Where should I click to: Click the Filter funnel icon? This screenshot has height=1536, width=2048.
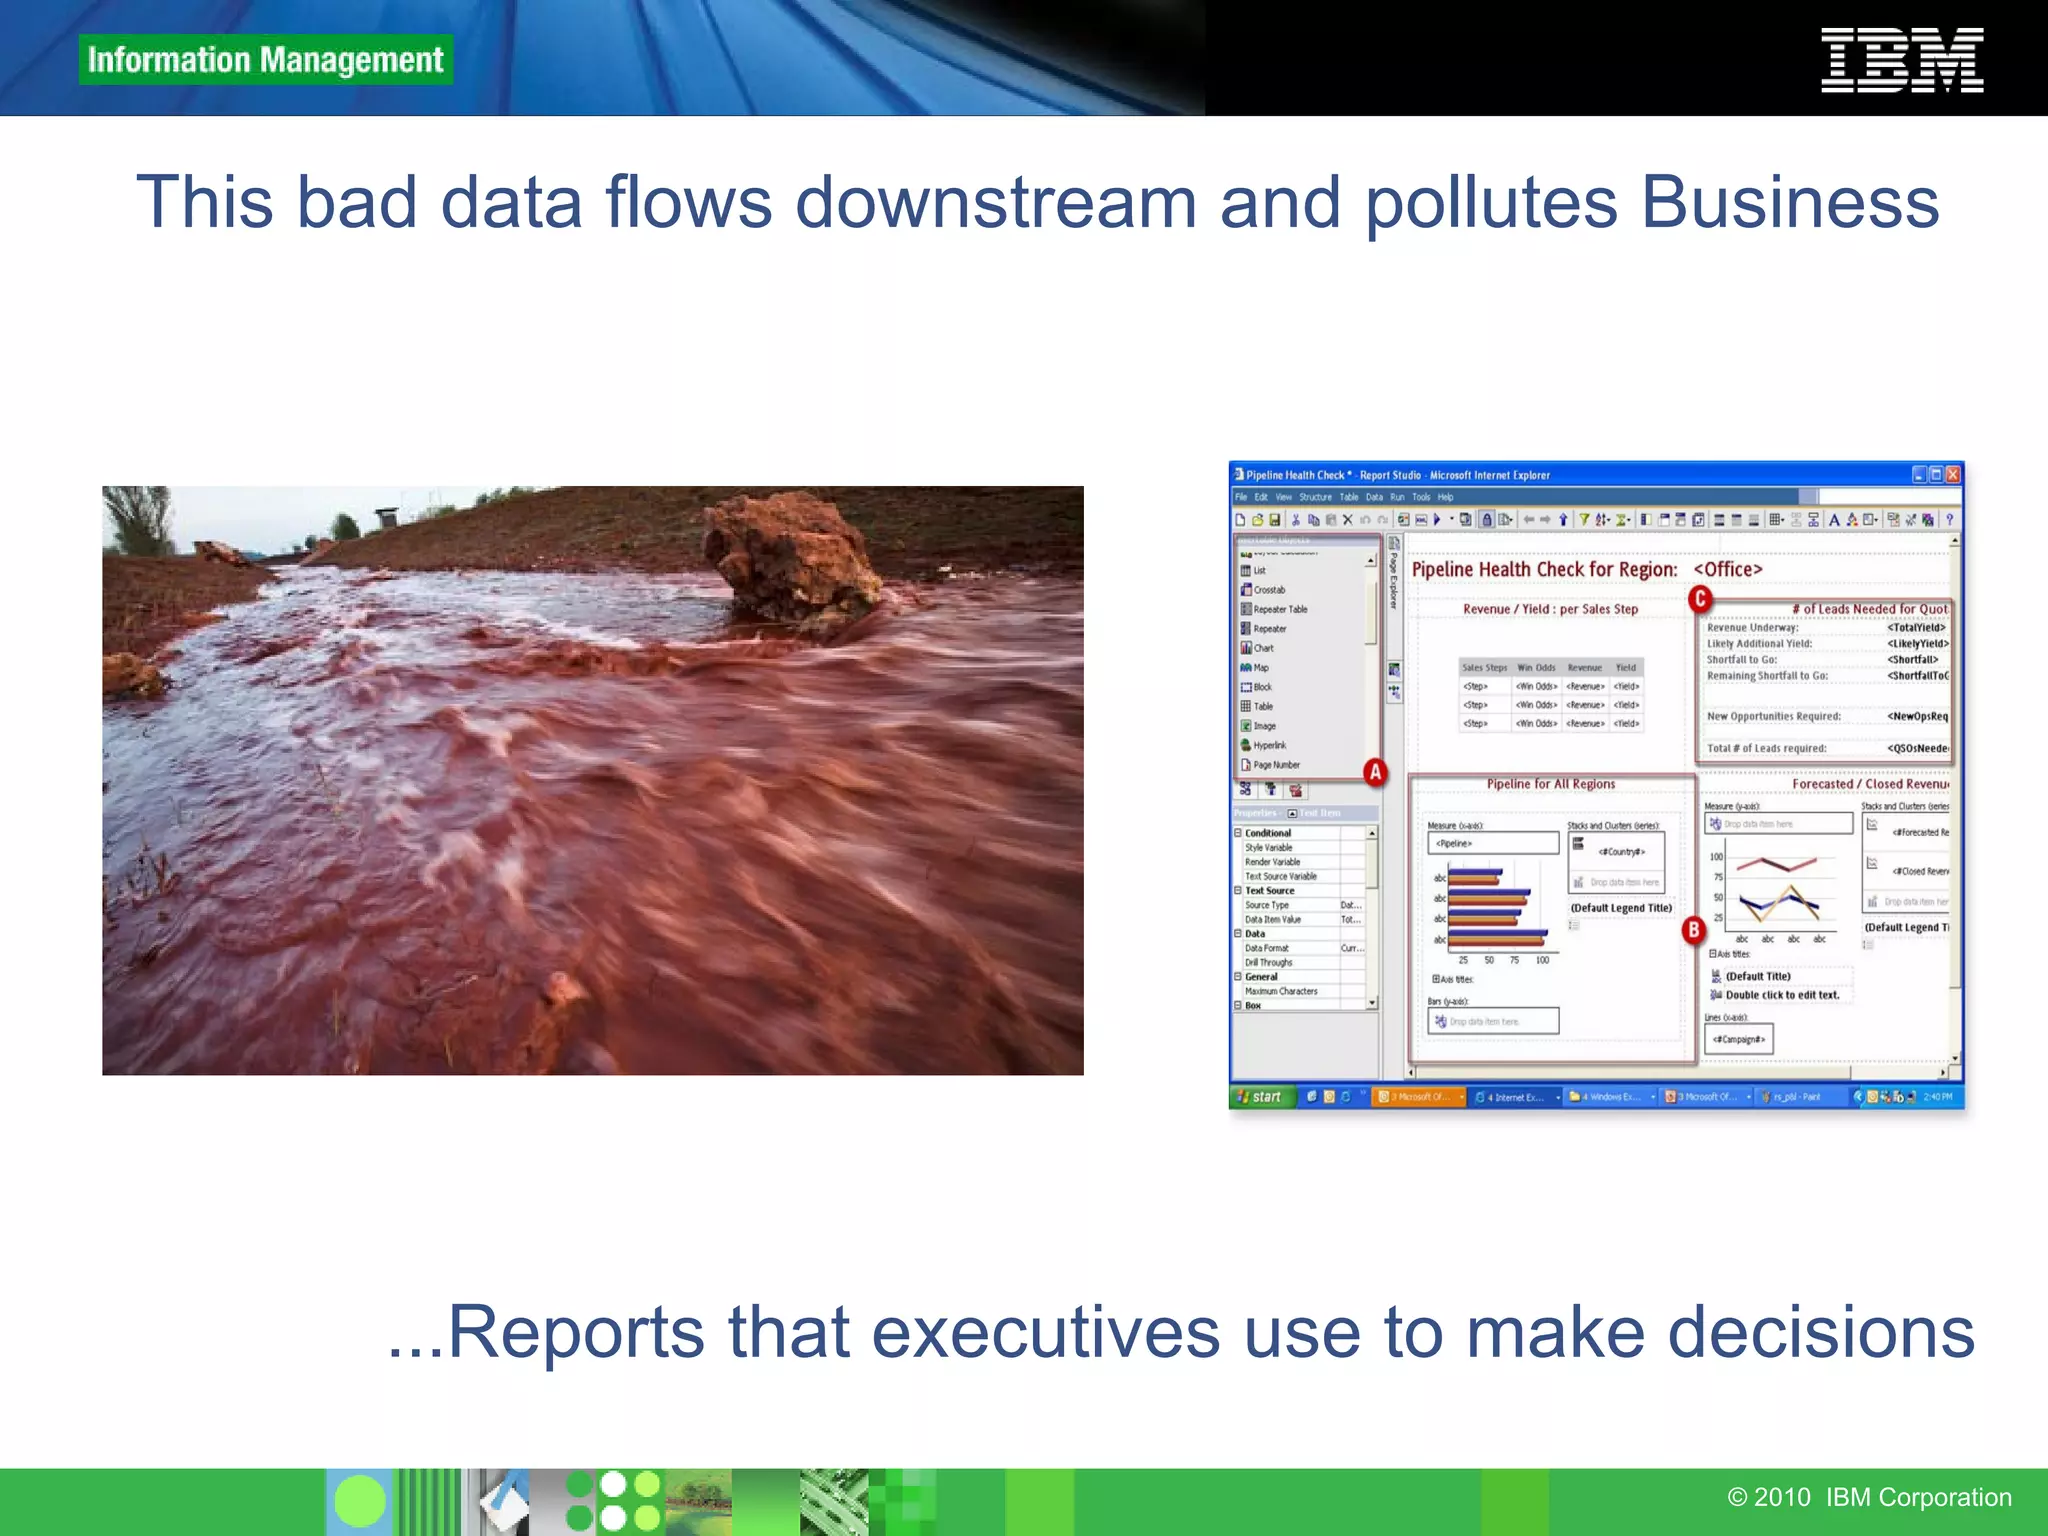[1584, 519]
